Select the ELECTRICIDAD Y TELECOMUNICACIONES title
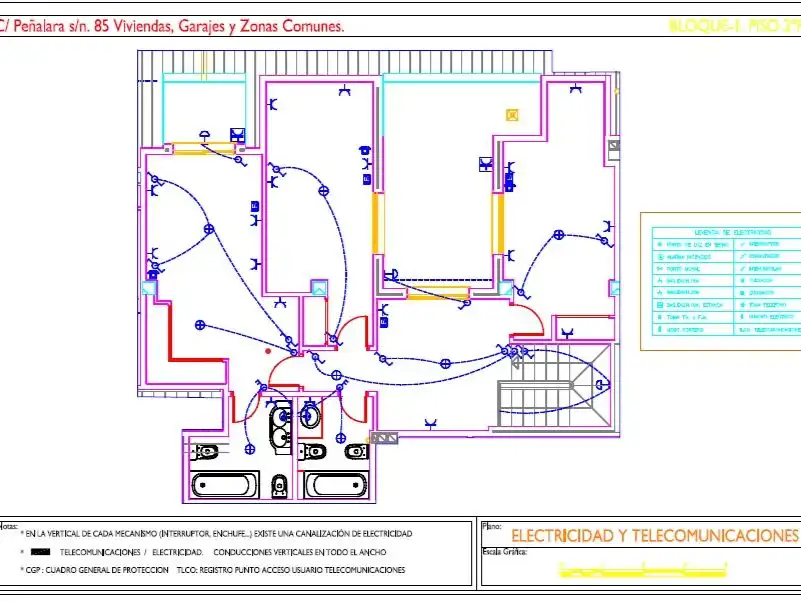The height and width of the screenshot is (601, 801). coord(654,536)
